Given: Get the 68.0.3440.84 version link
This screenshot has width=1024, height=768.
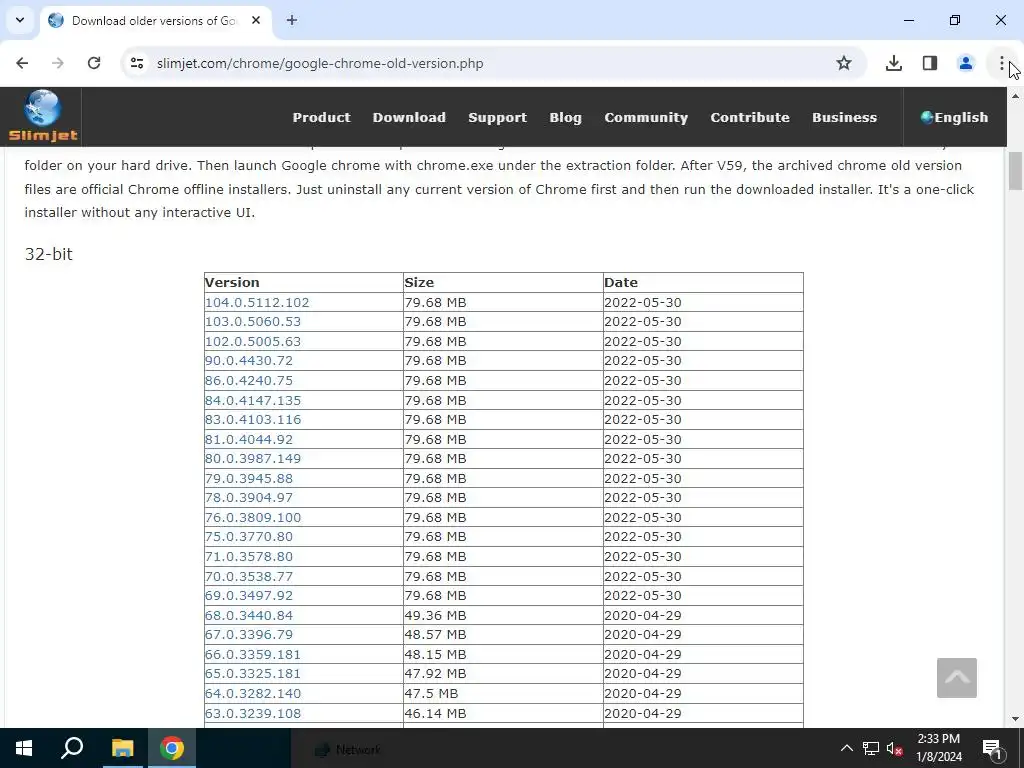Looking at the screenshot, I should point(249,616).
